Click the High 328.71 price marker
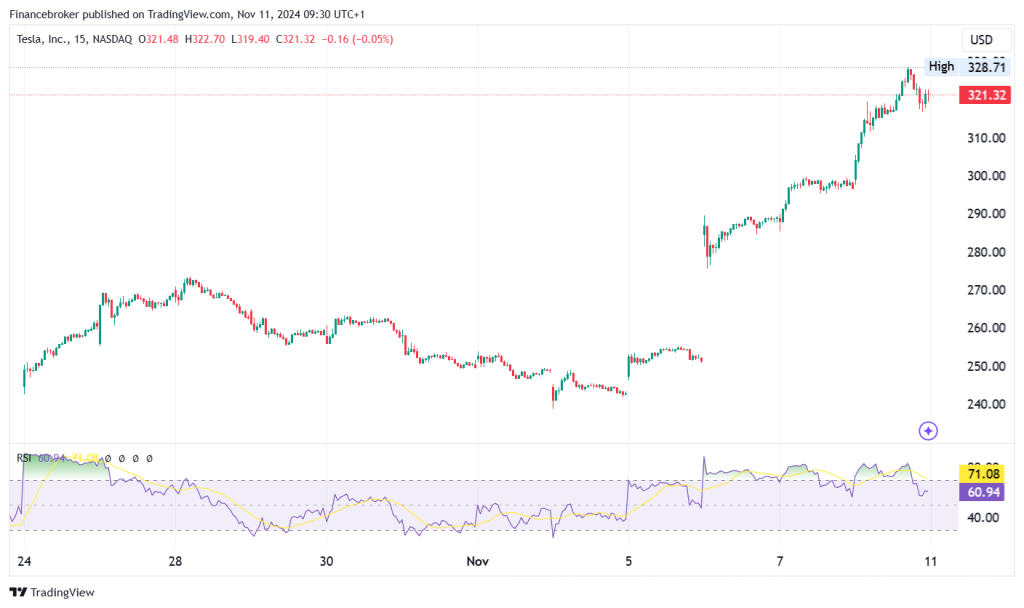 pyautogui.click(x=967, y=67)
